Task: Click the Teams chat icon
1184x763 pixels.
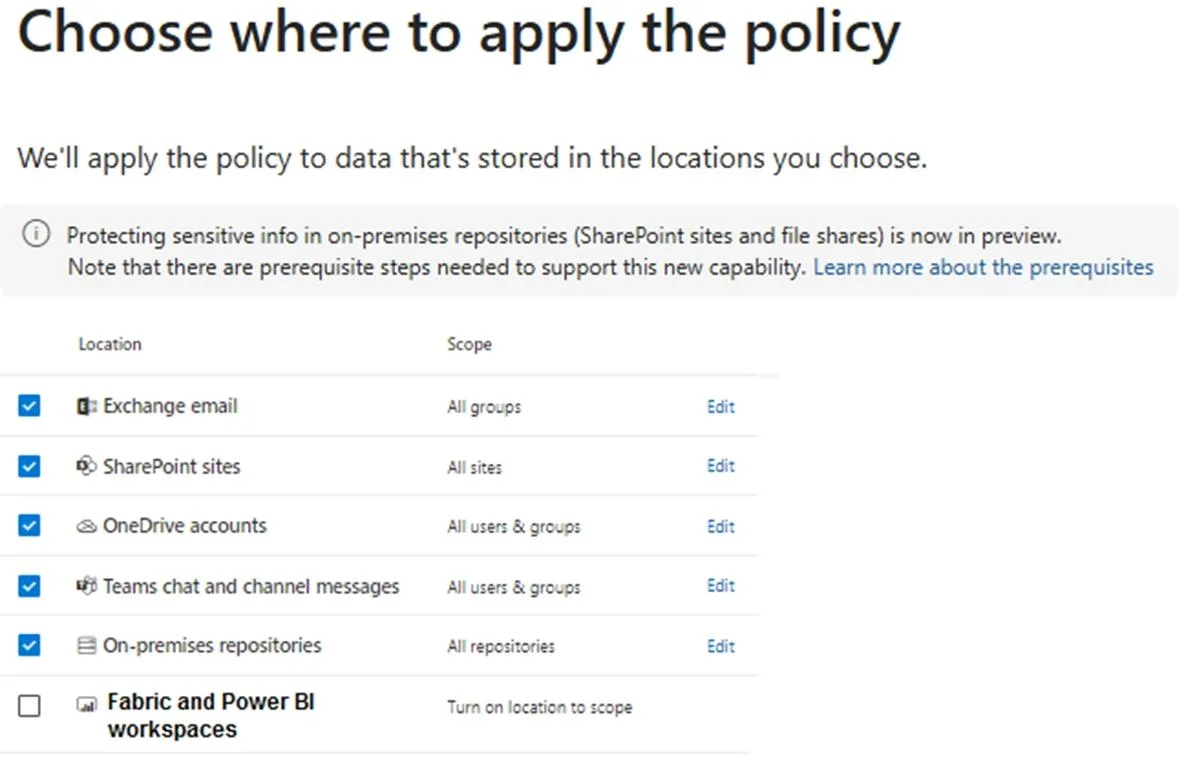Action: point(86,585)
